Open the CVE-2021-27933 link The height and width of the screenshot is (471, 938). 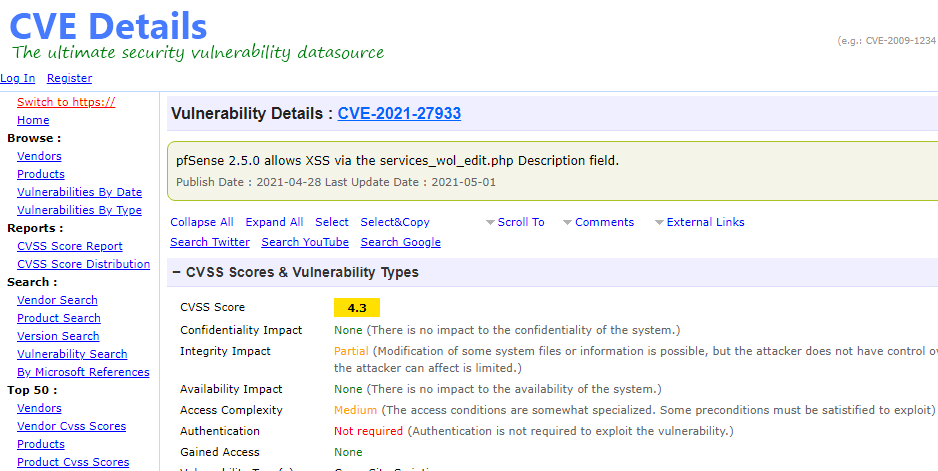(x=399, y=114)
